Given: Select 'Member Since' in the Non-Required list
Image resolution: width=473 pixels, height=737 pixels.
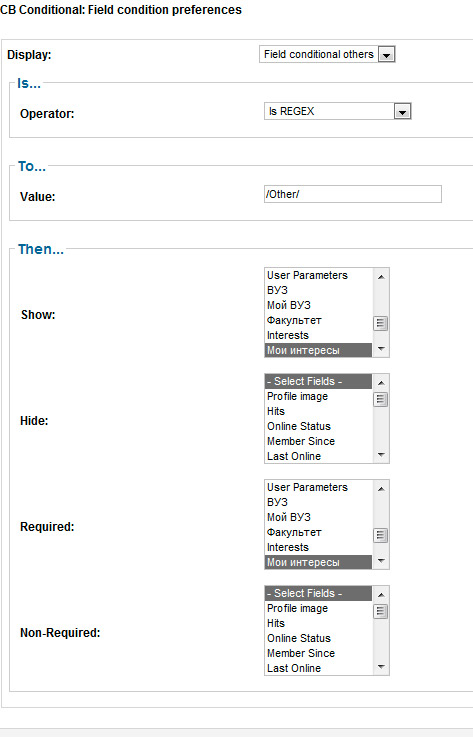Looking at the screenshot, I should point(319,653).
